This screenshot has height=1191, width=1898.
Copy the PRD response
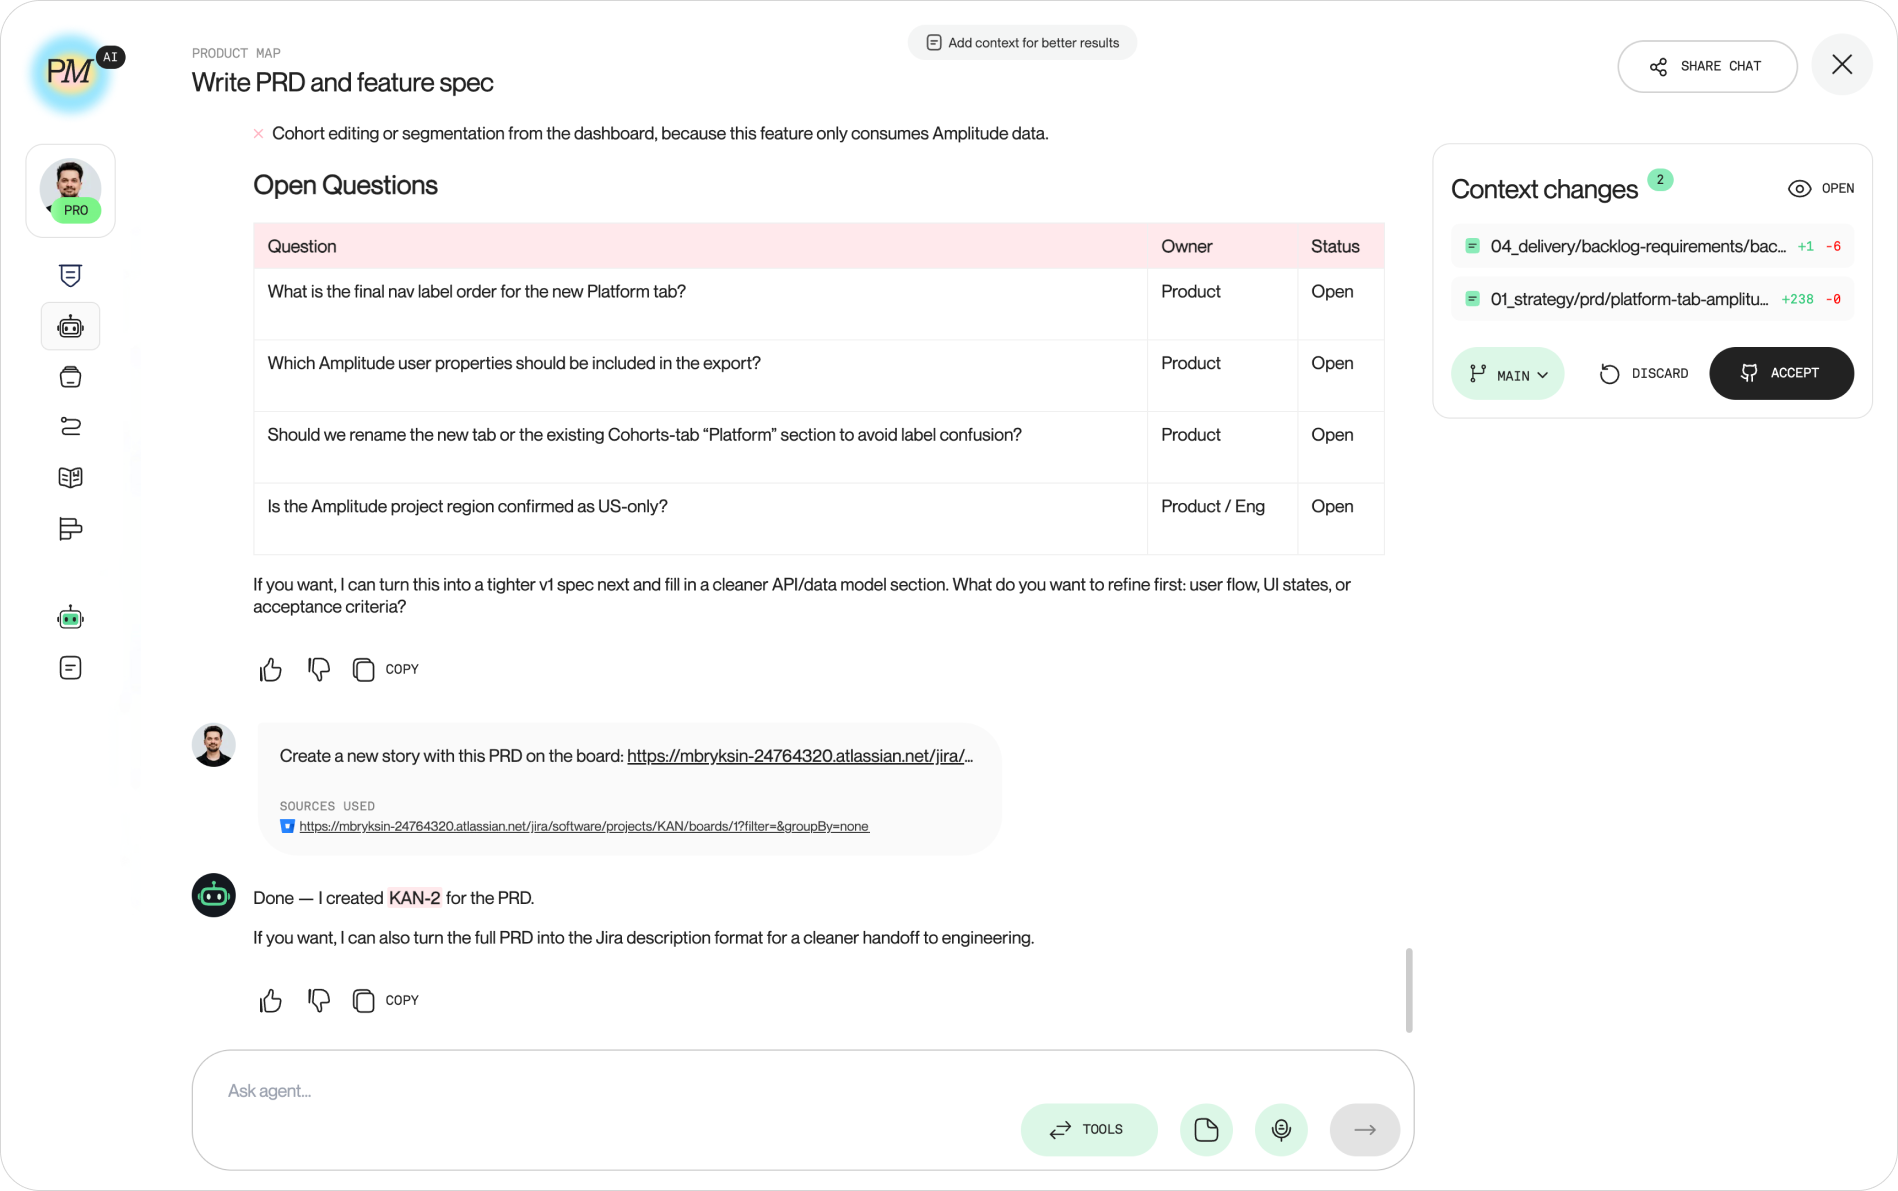point(386,669)
